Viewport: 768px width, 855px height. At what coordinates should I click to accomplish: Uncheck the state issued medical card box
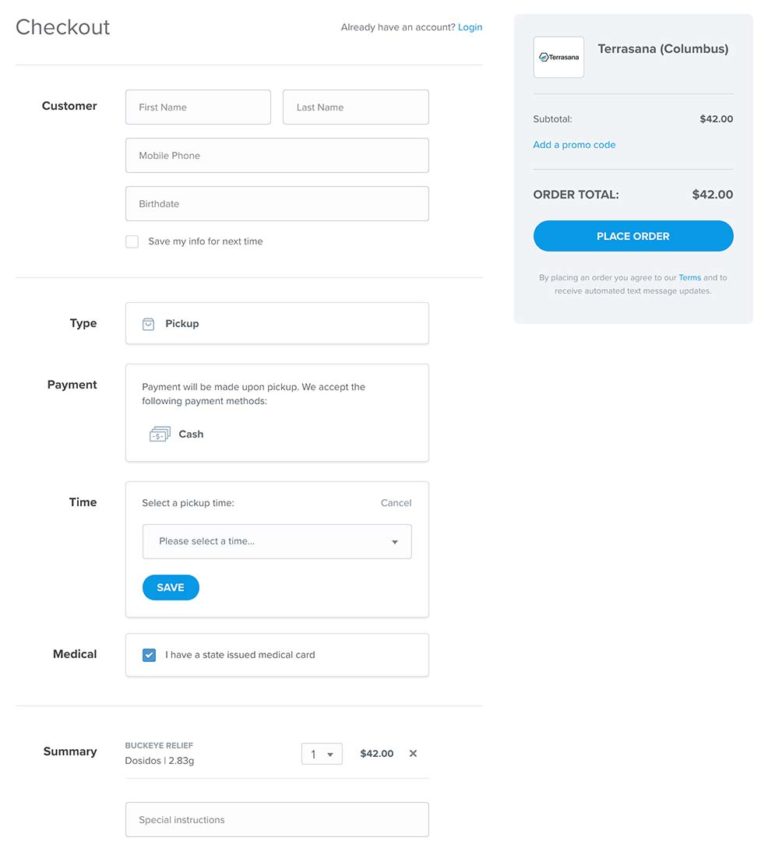tap(149, 655)
